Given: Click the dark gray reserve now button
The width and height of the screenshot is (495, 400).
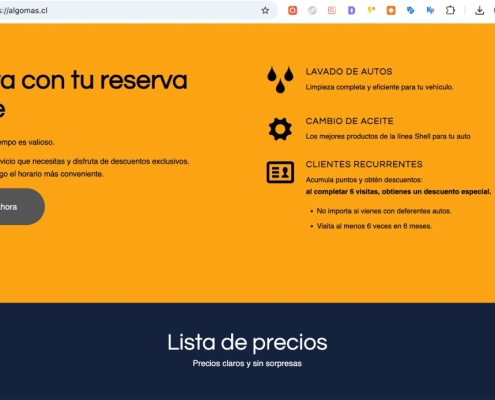Looking at the screenshot, I should tap(22, 207).
